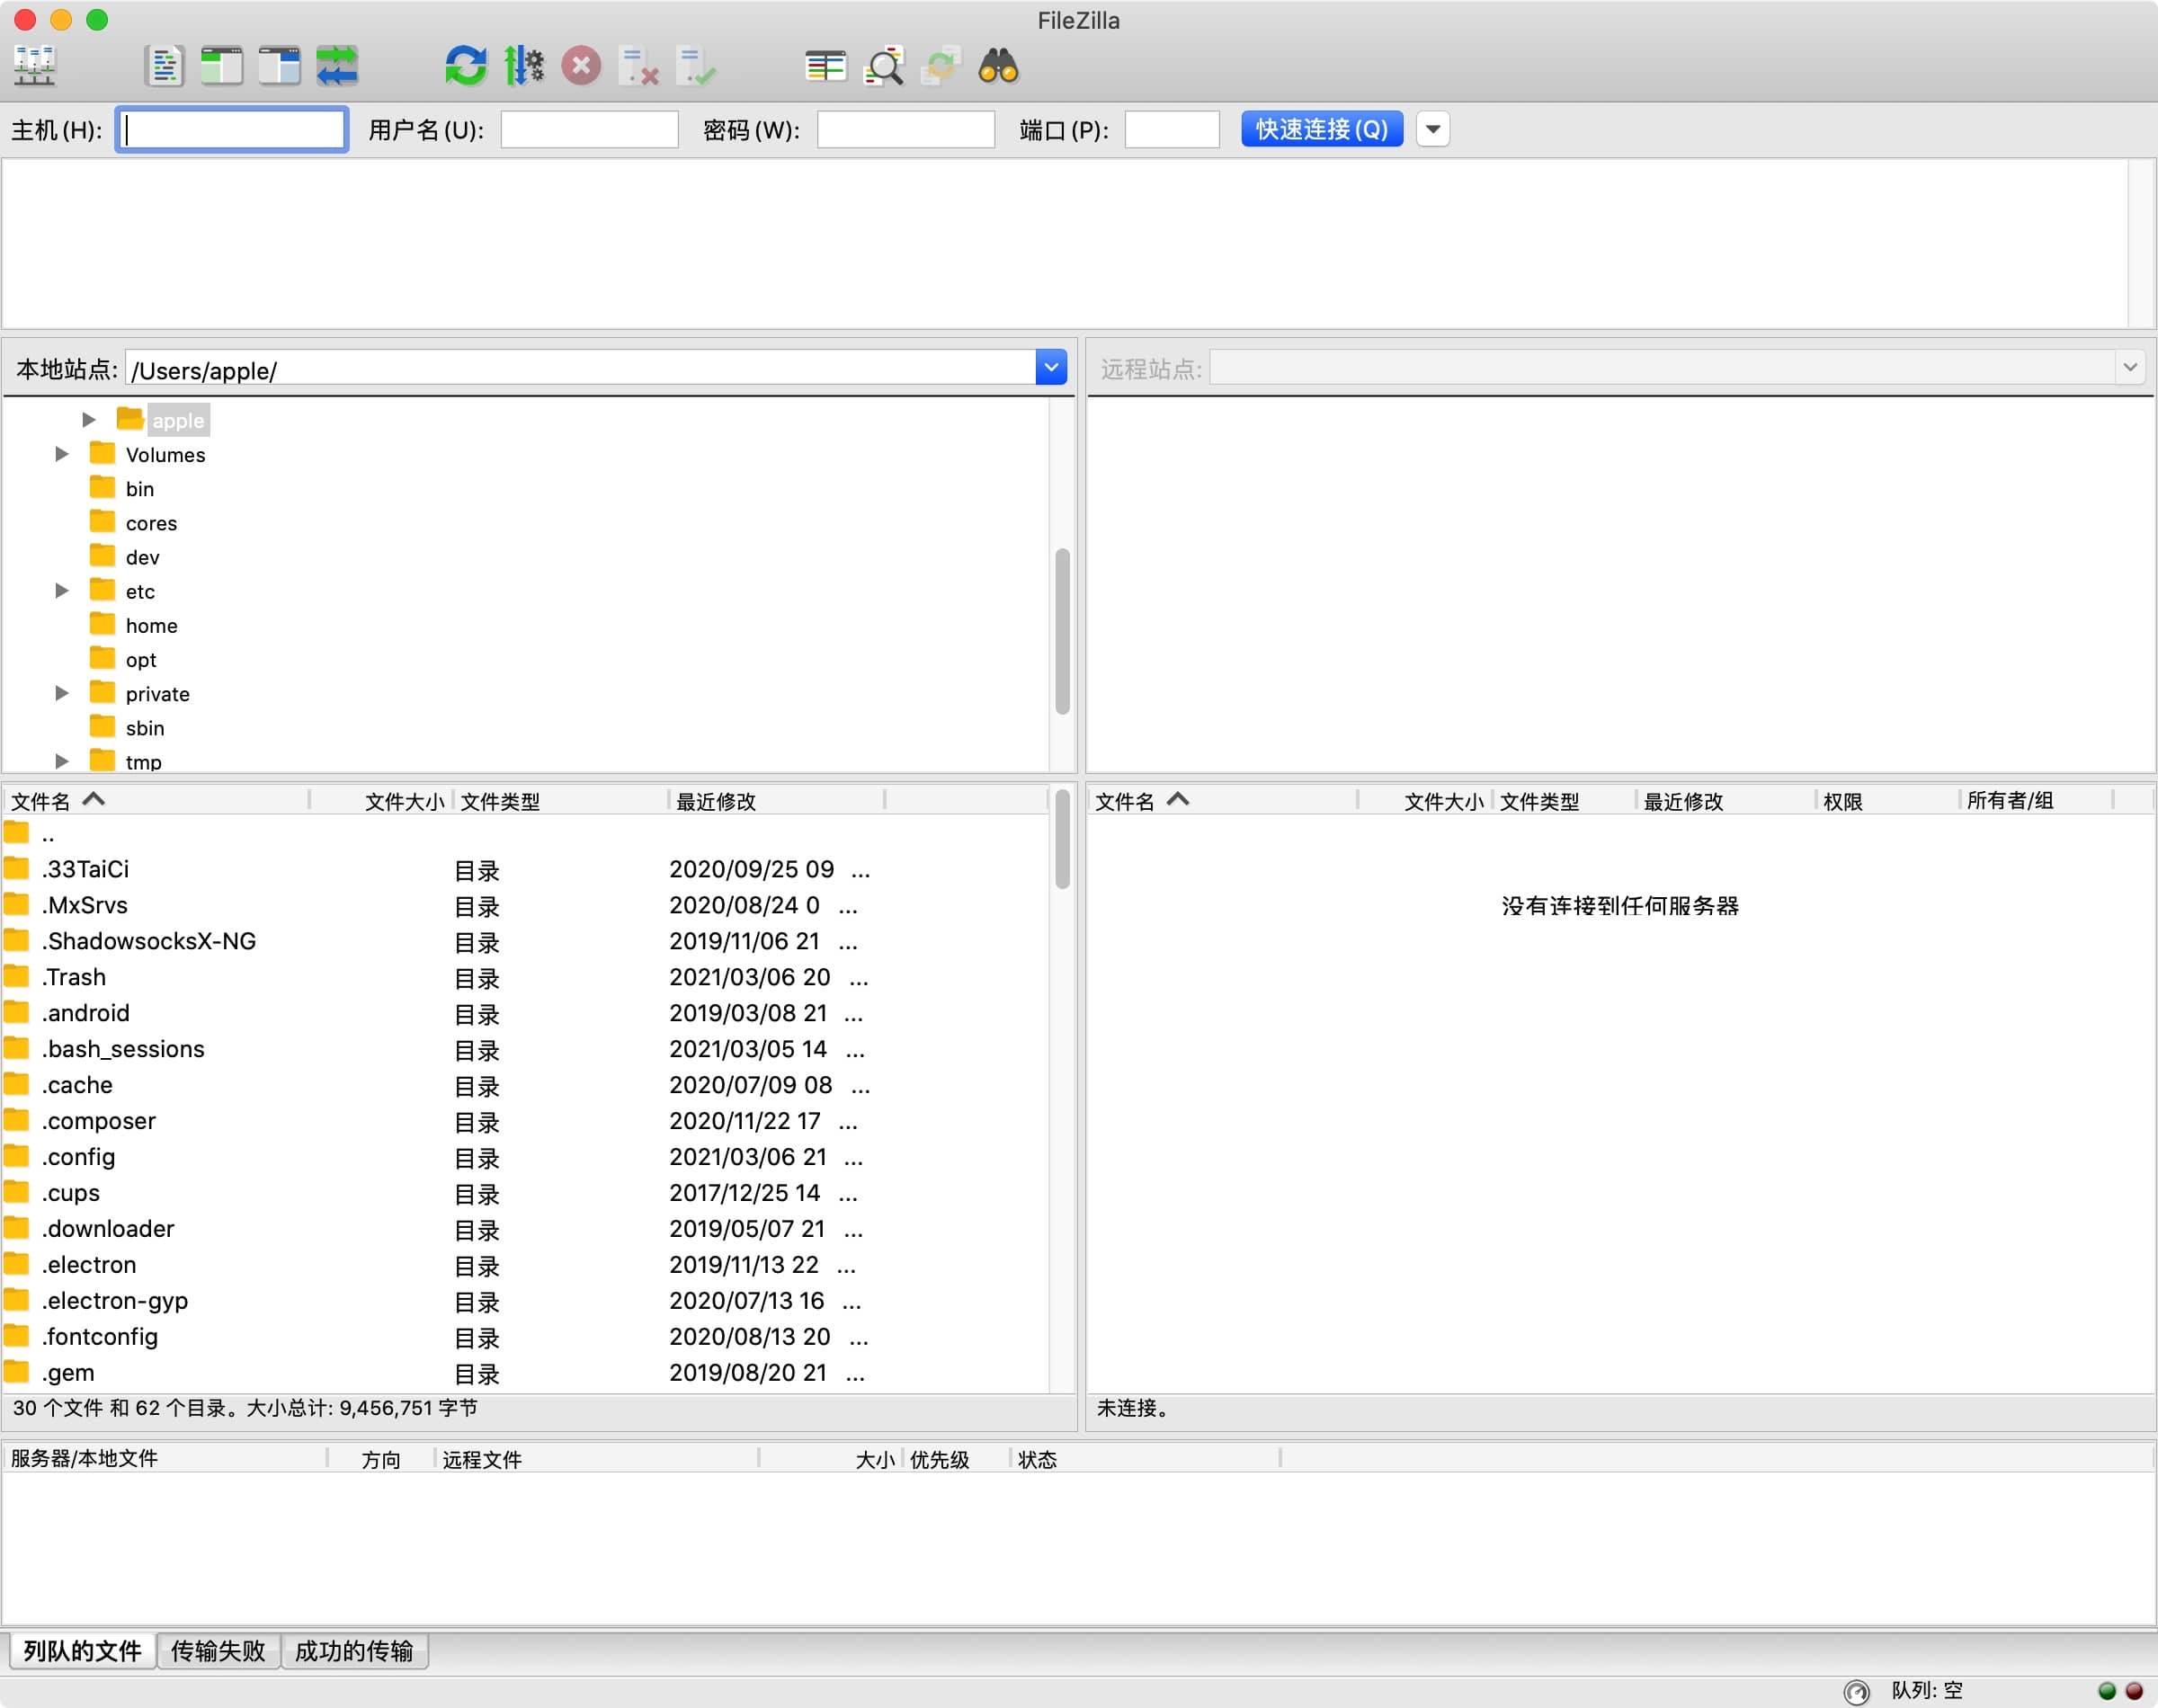This screenshot has width=2158, height=1708.
Task: Select the home folder in tree
Action: pyautogui.click(x=151, y=625)
